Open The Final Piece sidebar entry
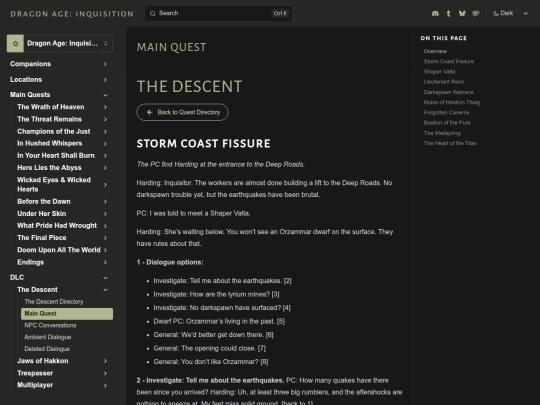This screenshot has width=540, height=405. (42, 238)
